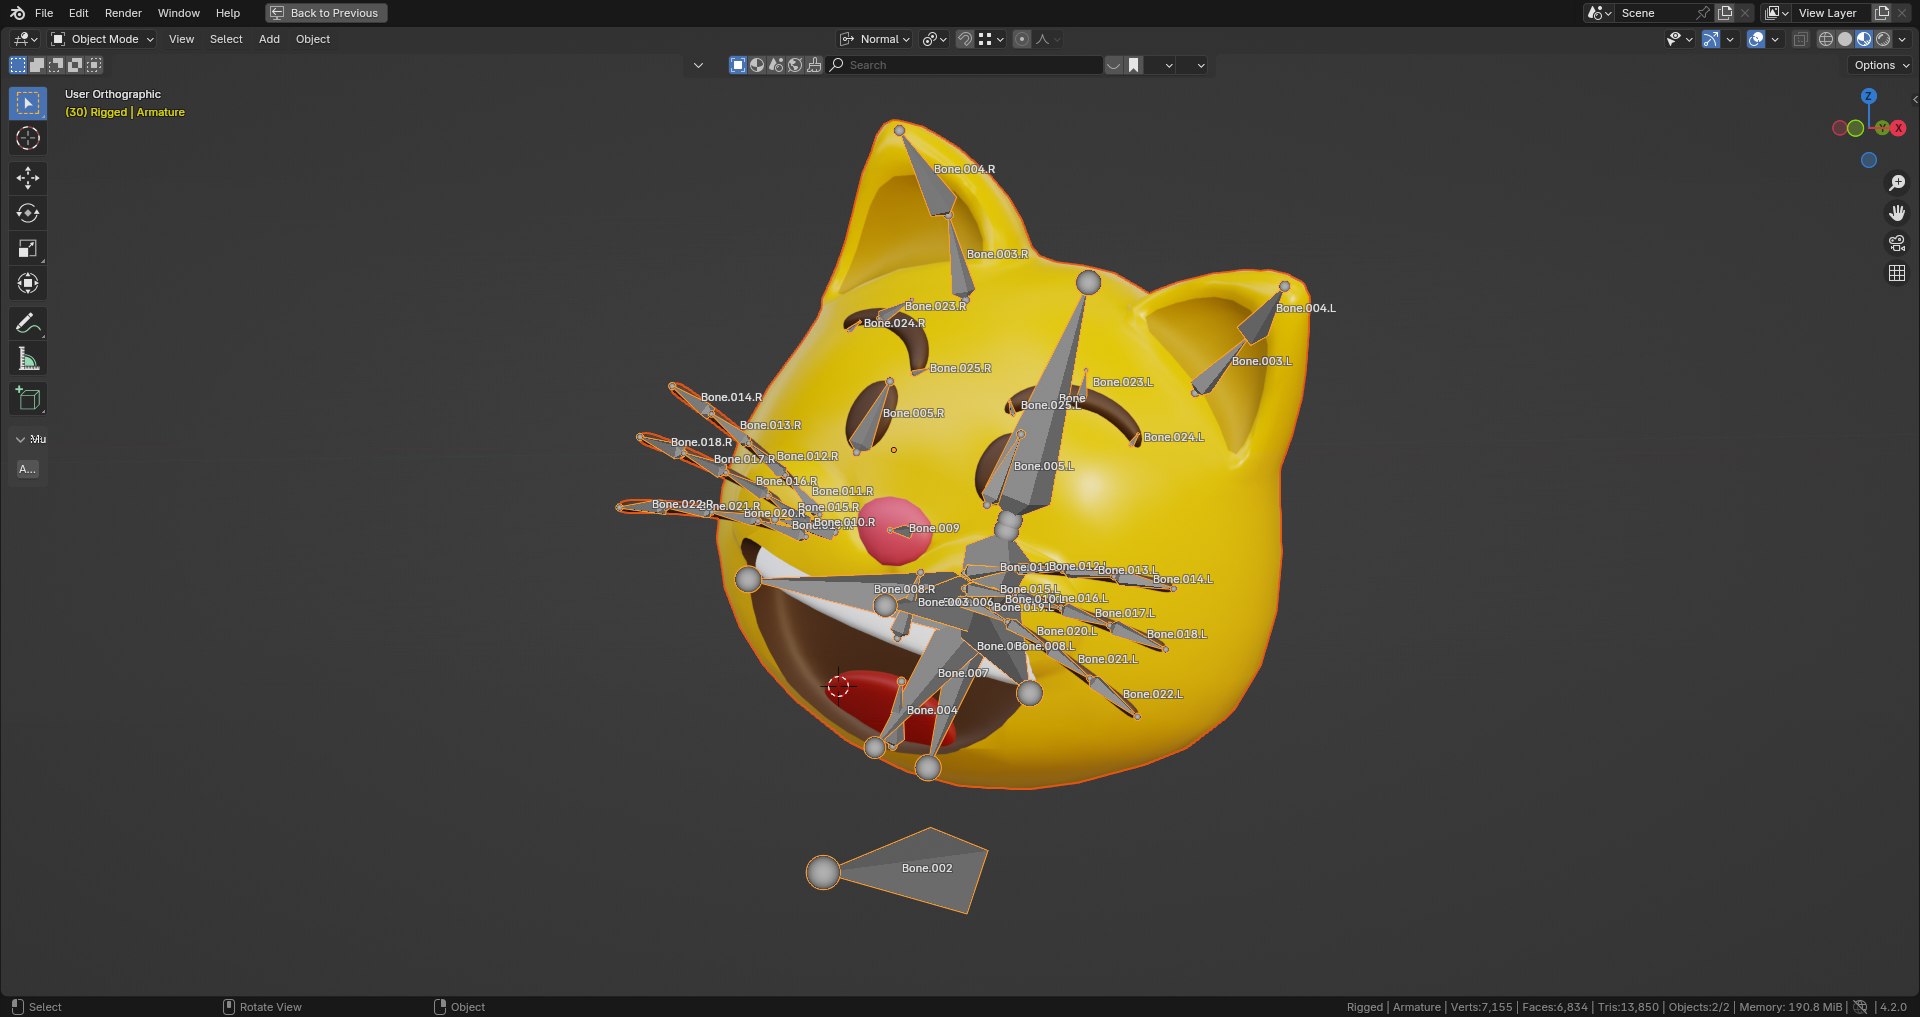Pin the Scene with pushpin icon
Viewport: 1920px width, 1017px height.
(x=1702, y=13)
